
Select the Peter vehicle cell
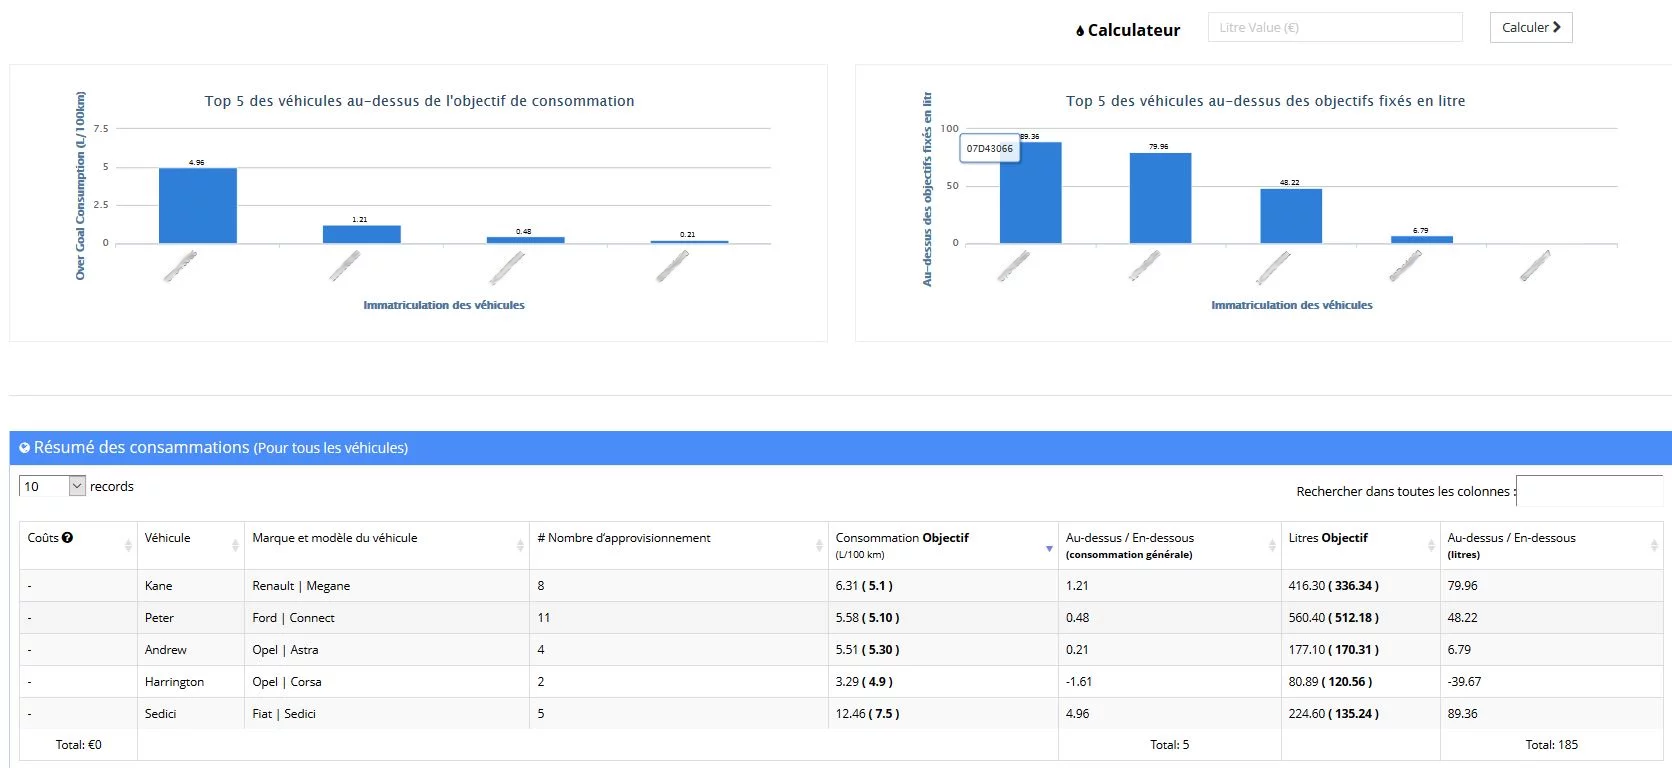191,618
